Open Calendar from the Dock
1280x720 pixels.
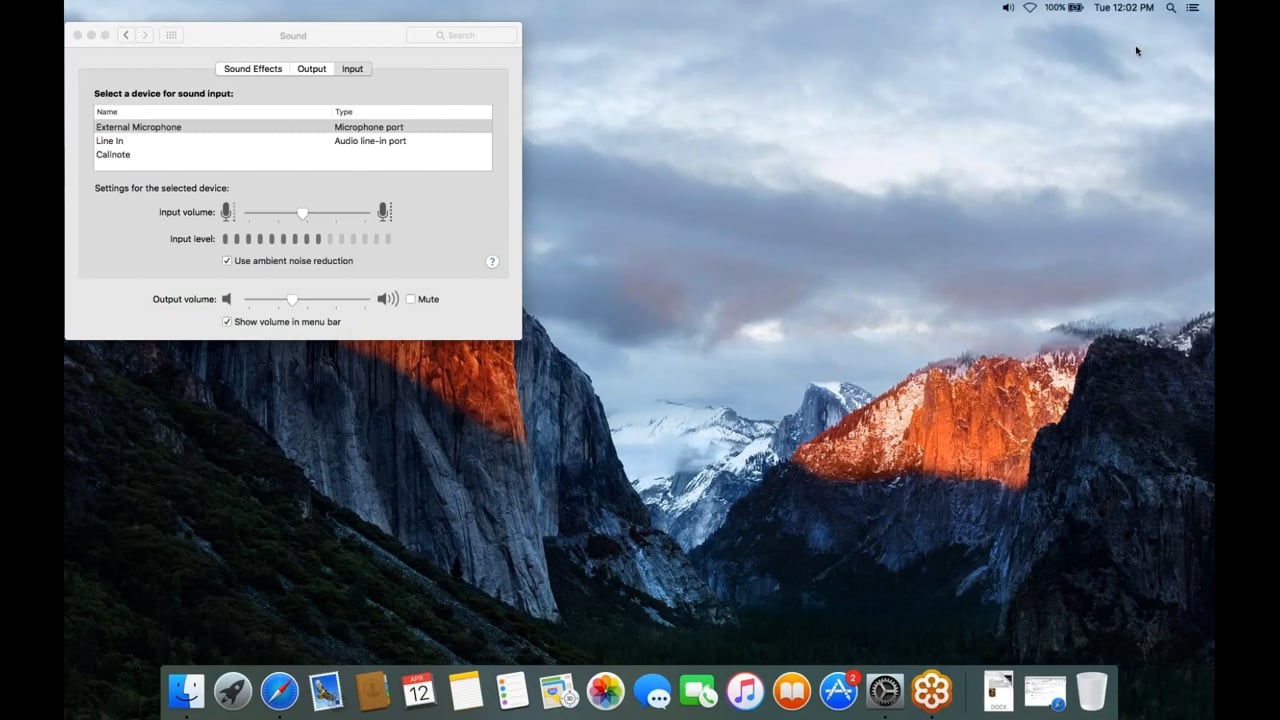click(x=419, y=691)
